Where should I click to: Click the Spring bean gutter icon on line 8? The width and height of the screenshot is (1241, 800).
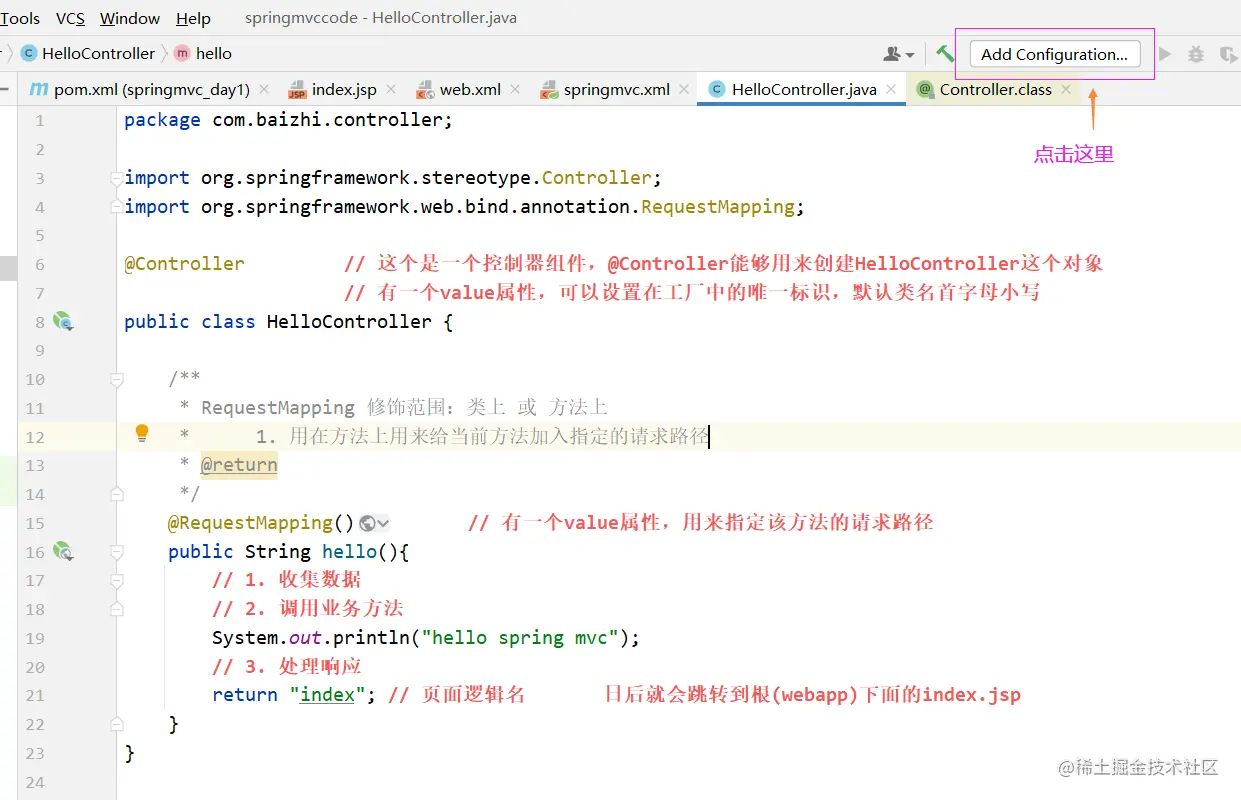pos(63,322)
